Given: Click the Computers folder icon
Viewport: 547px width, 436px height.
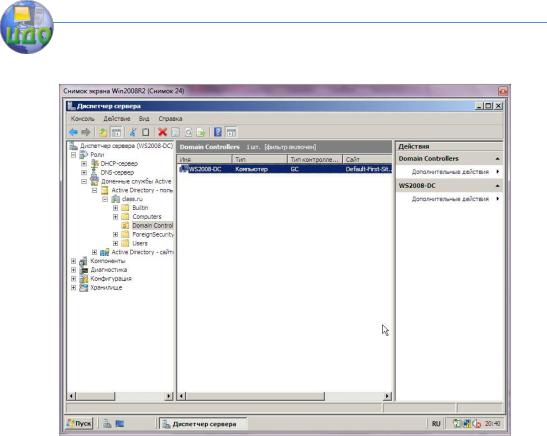Looking at the screenshot, I should click(125, 217).
